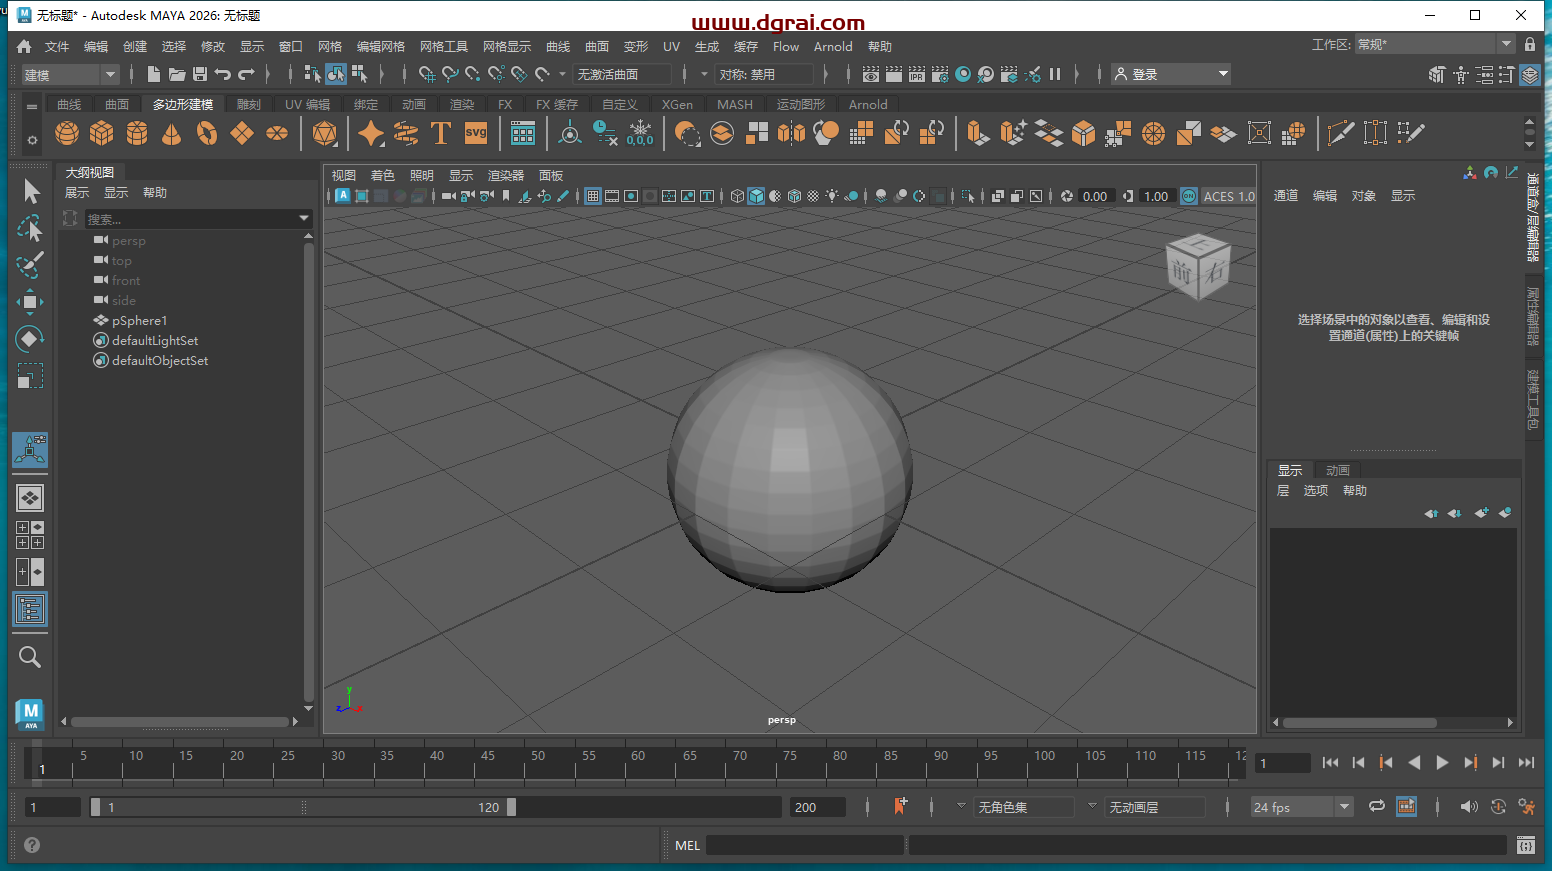Toggle ACES color management ON button
Screen dimensions: 1552x871
pos(1189,196)
